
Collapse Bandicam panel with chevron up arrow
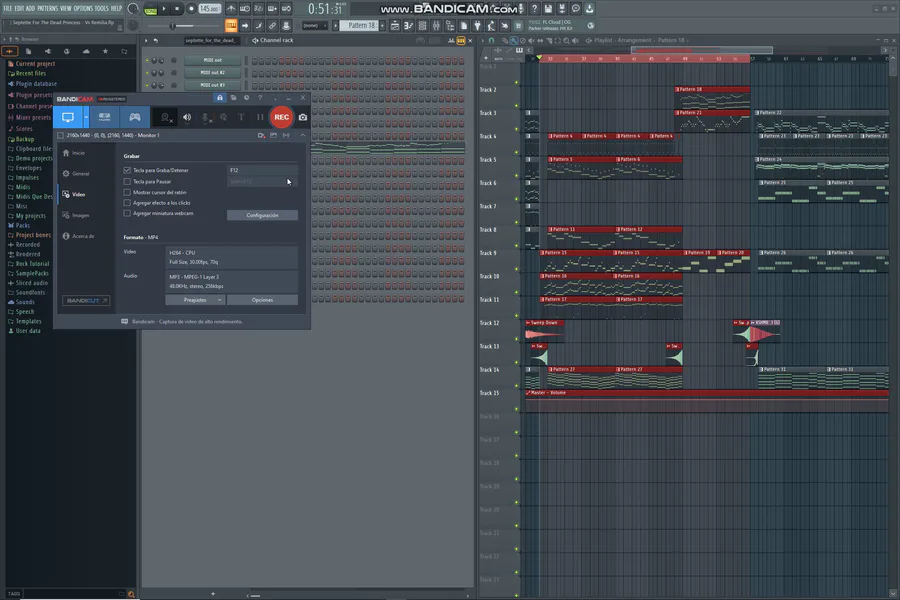tap(302, 136)
